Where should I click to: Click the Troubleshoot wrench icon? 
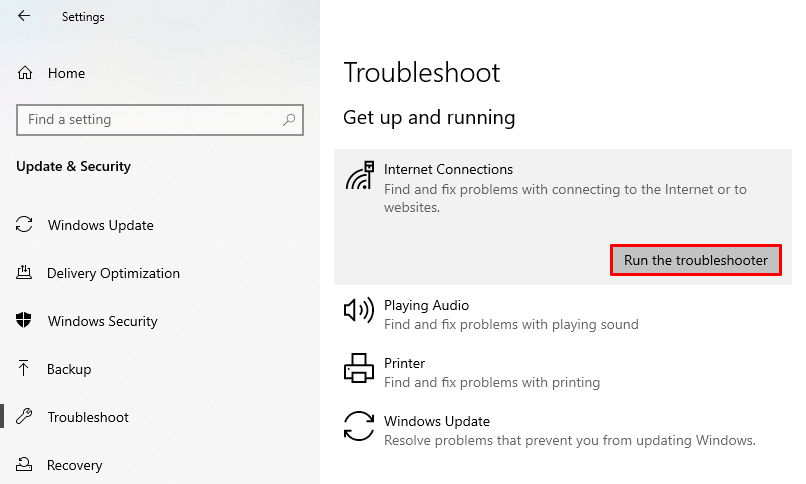[x=26, y=417]
